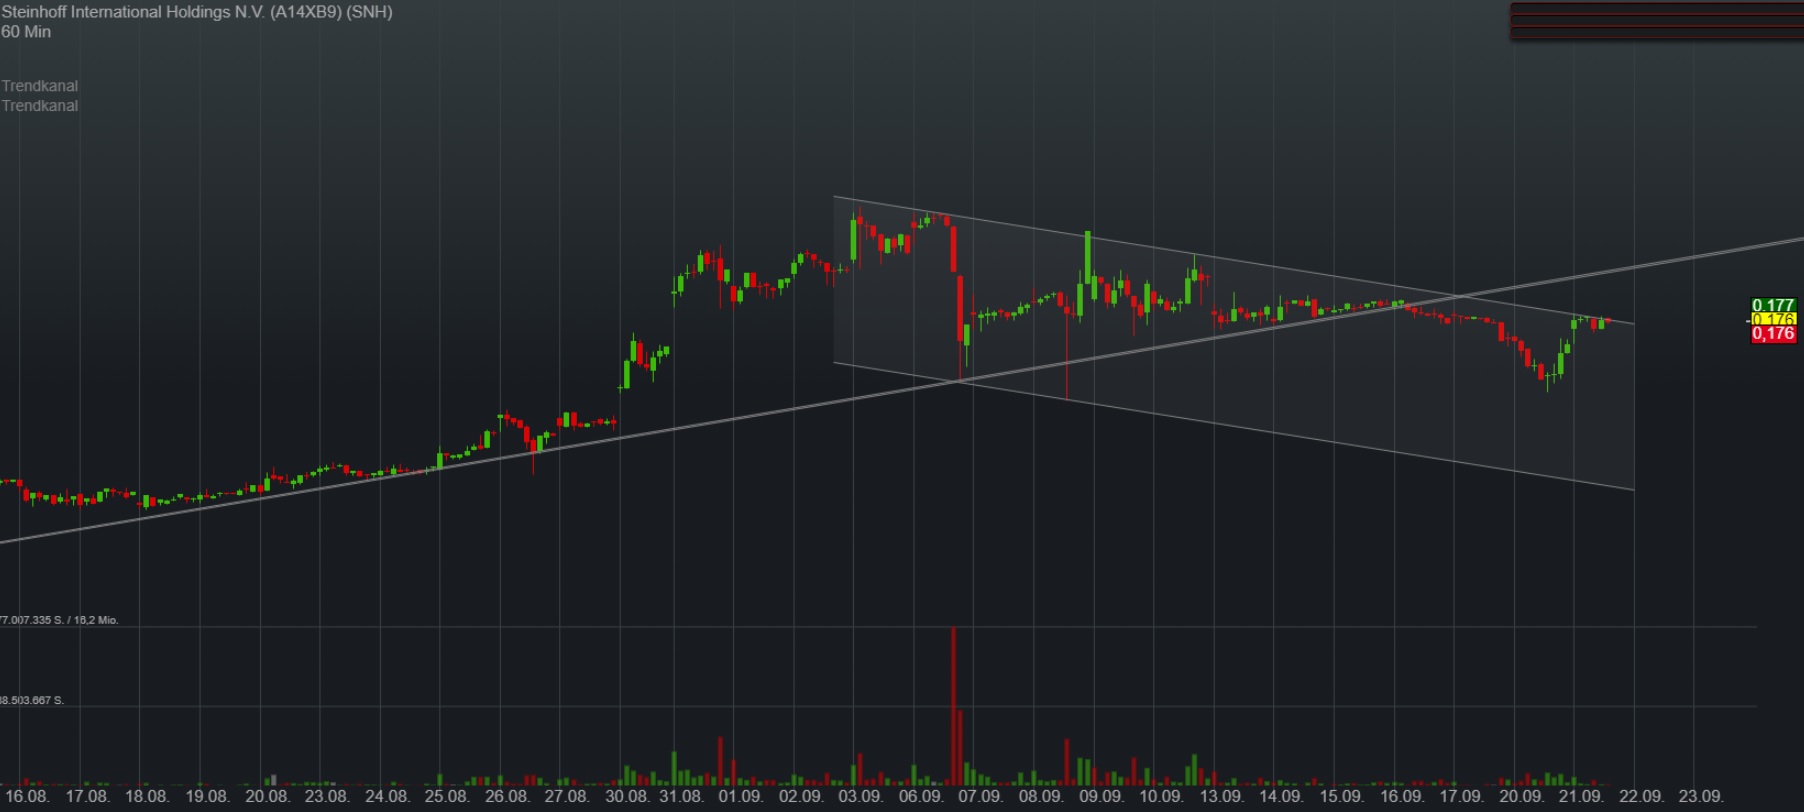Image resolution: width=1804 pixels, height=812 pixels.
Task: Click the 23.08. date on time axis
Action: point(327,797)
